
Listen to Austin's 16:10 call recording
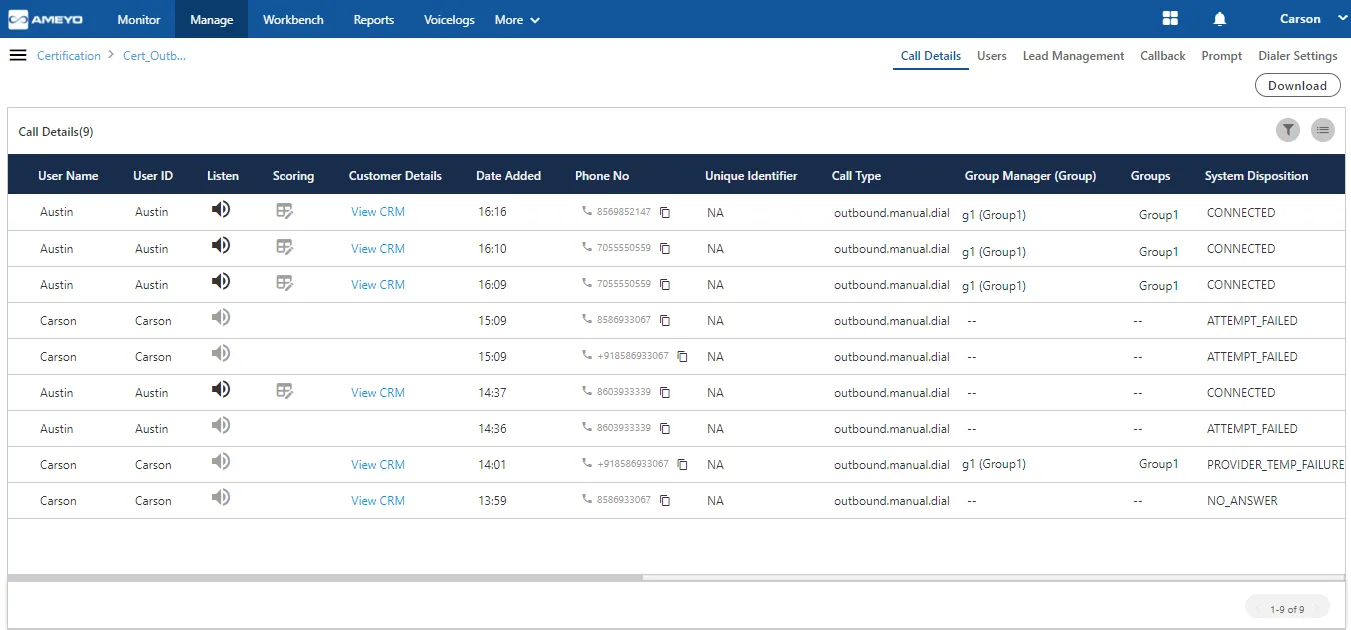coord(221,245)
